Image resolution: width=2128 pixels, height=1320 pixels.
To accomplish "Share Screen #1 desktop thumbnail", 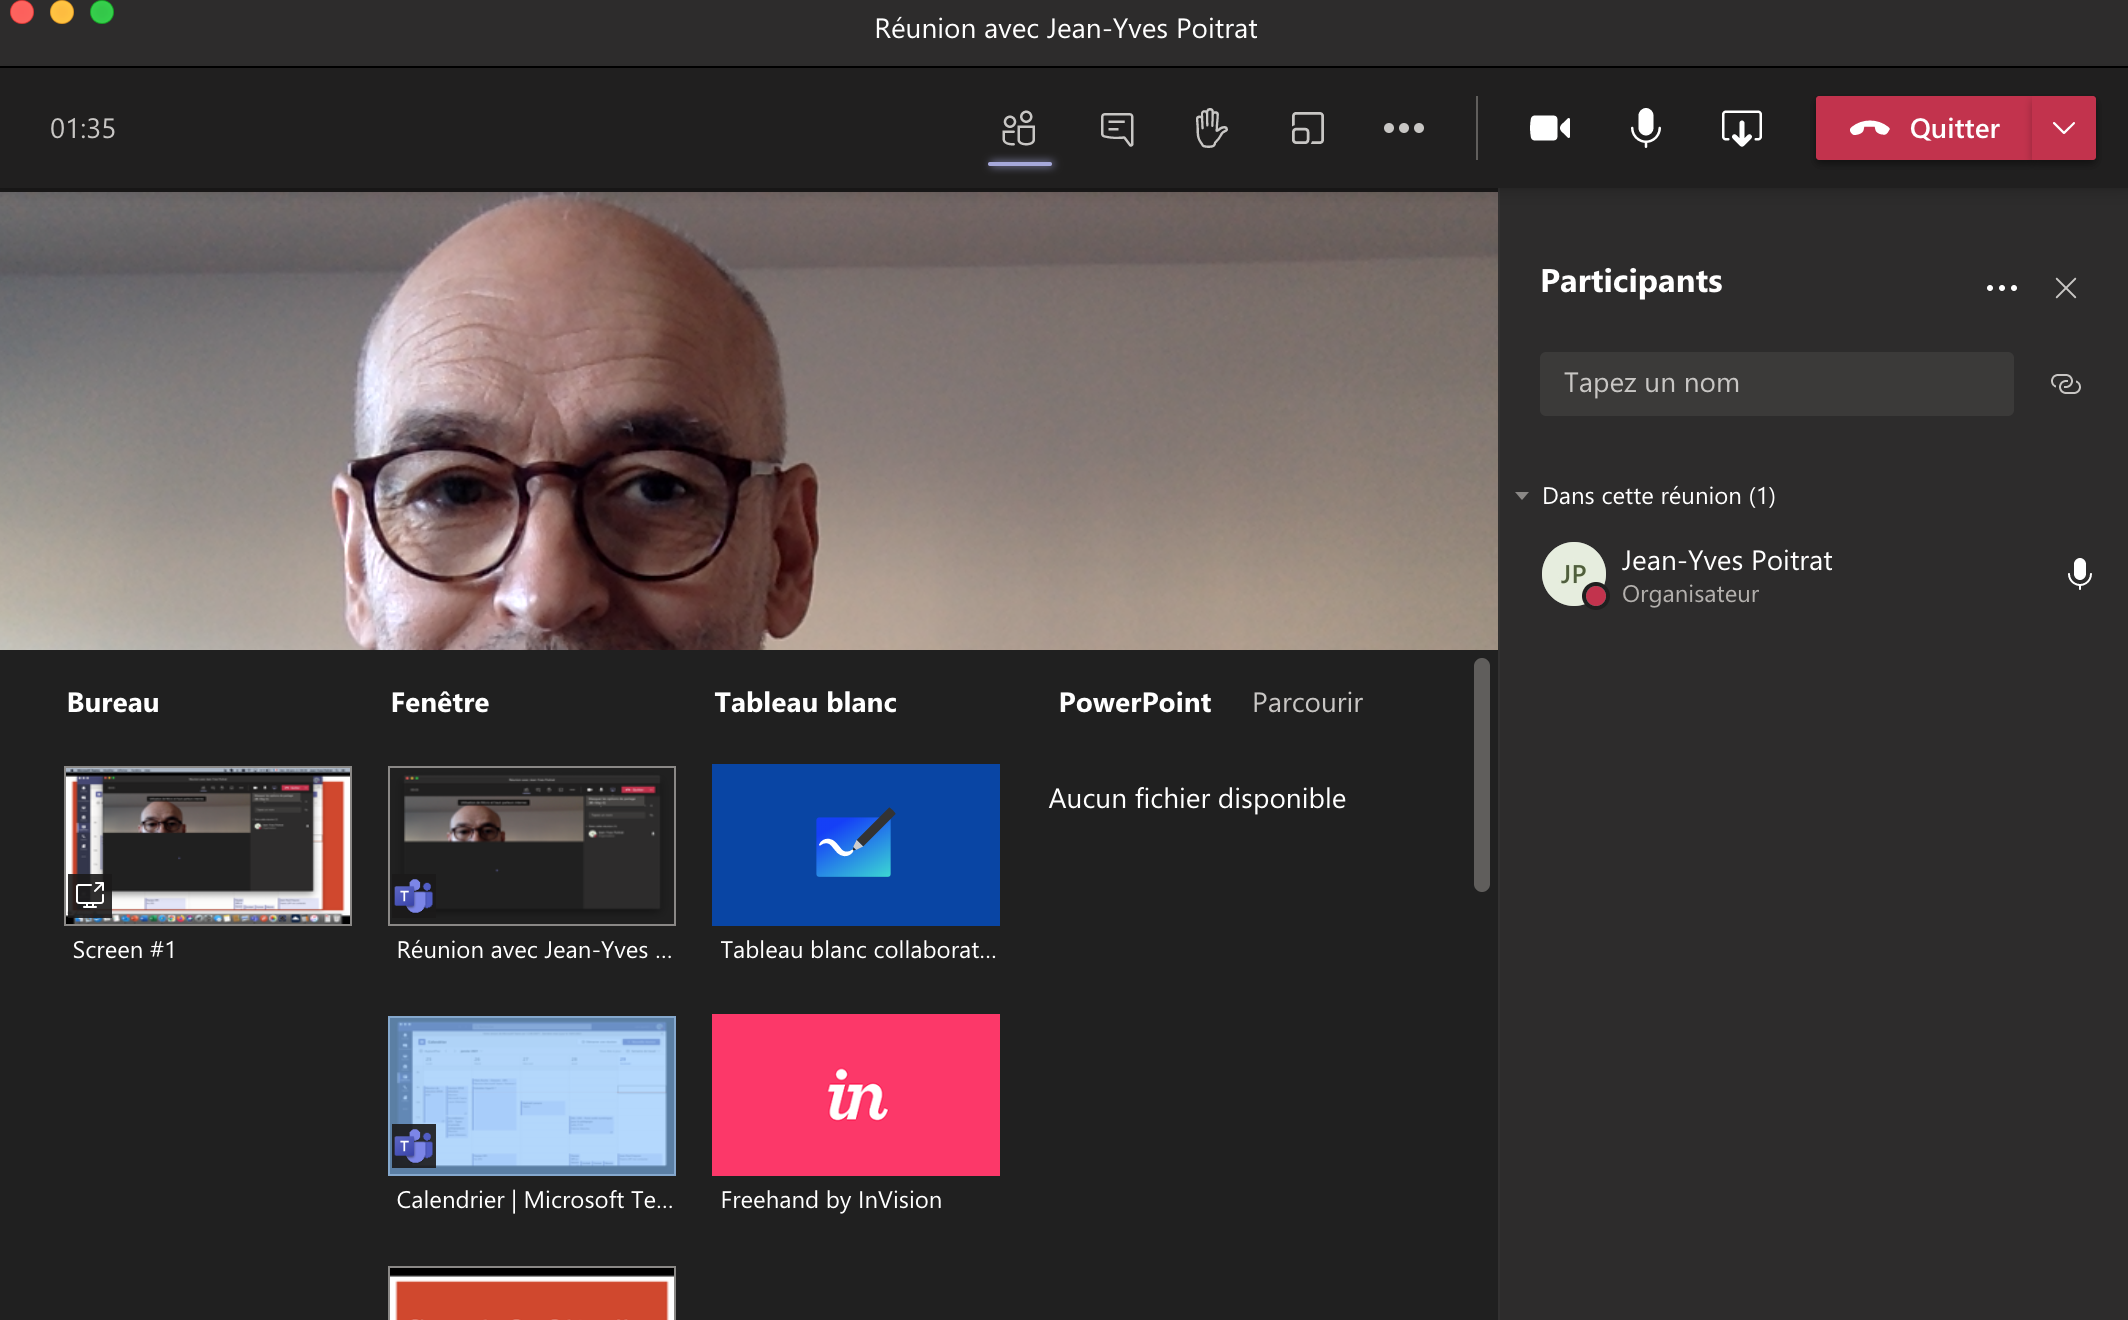I will (x=208, y=845).
